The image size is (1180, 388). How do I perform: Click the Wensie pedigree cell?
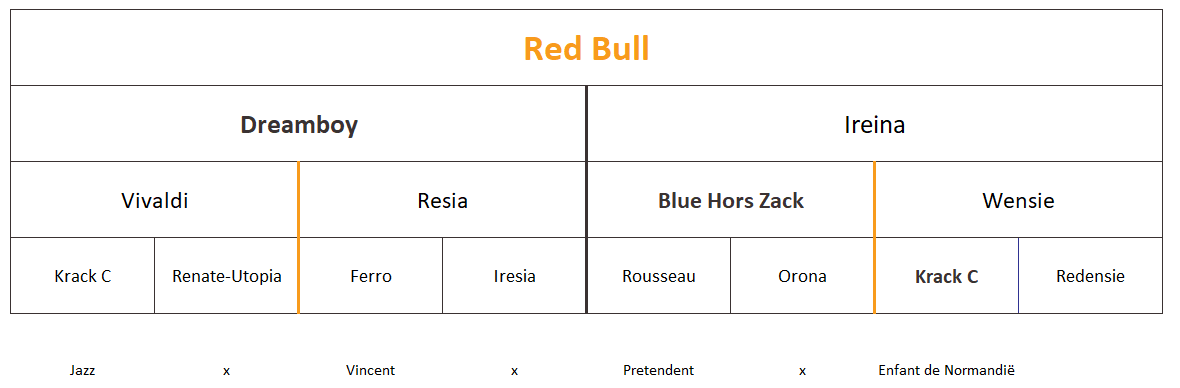click(1018, 200)
